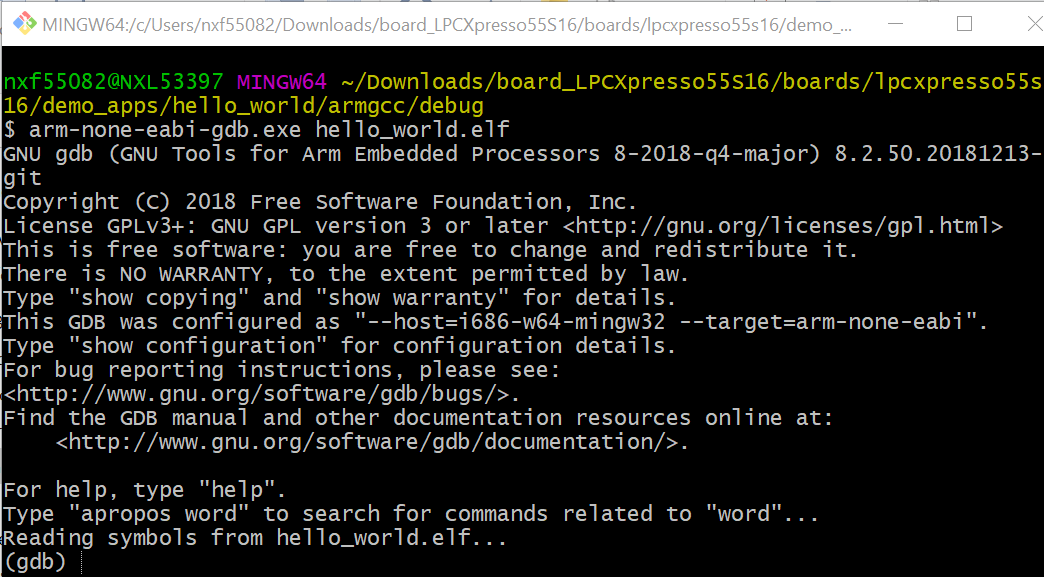Click at the (gdb) prompt cursor
This screenshot has width=1044, height=577.
80,563
